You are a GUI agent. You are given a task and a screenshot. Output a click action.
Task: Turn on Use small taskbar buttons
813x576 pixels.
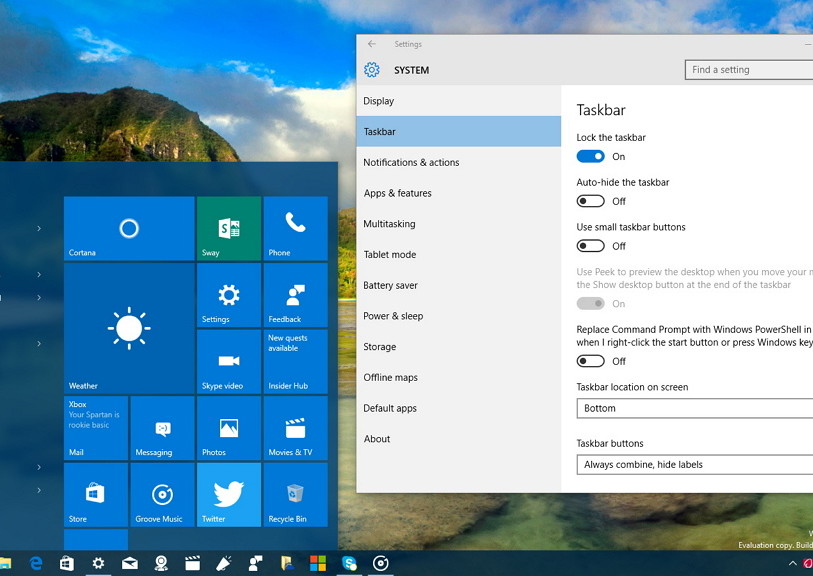point(591,246)
